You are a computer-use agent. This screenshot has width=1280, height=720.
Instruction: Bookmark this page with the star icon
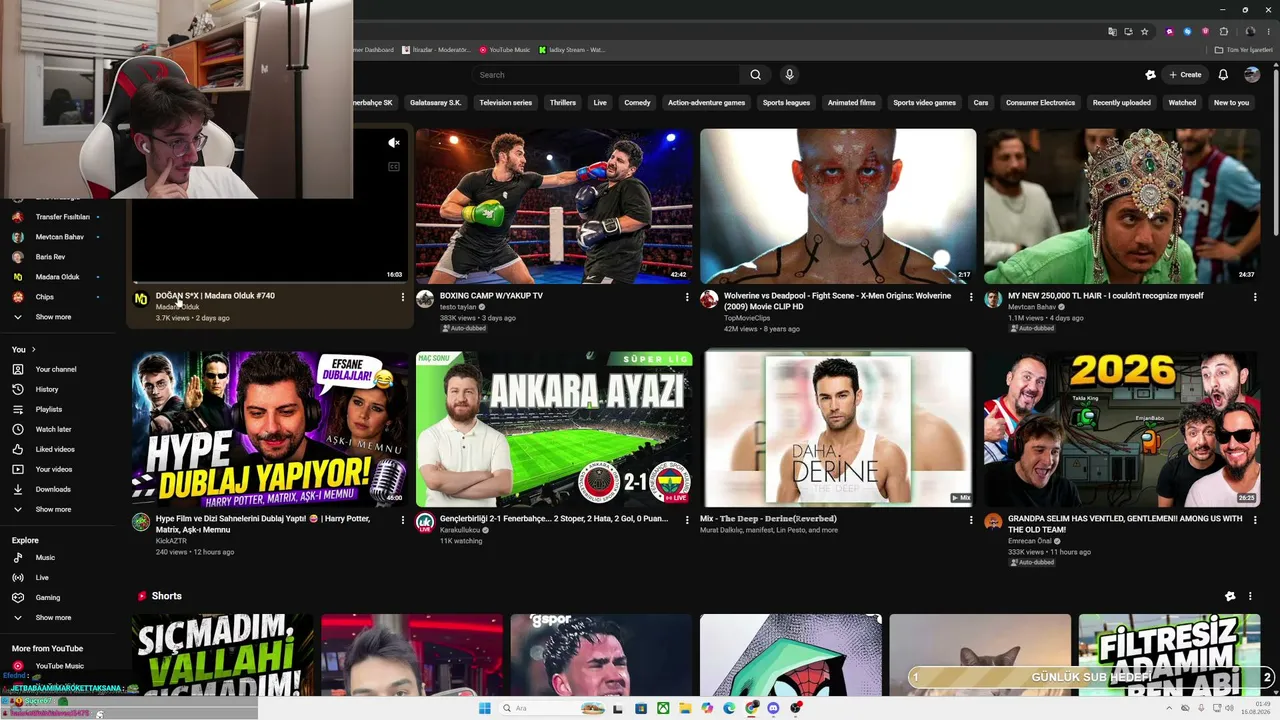[1145, 31]
